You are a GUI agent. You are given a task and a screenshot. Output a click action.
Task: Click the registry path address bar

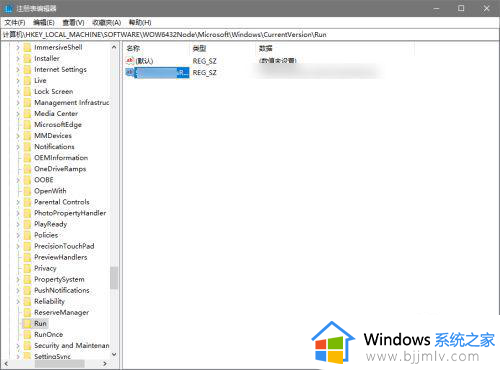(x=250, y=35)
